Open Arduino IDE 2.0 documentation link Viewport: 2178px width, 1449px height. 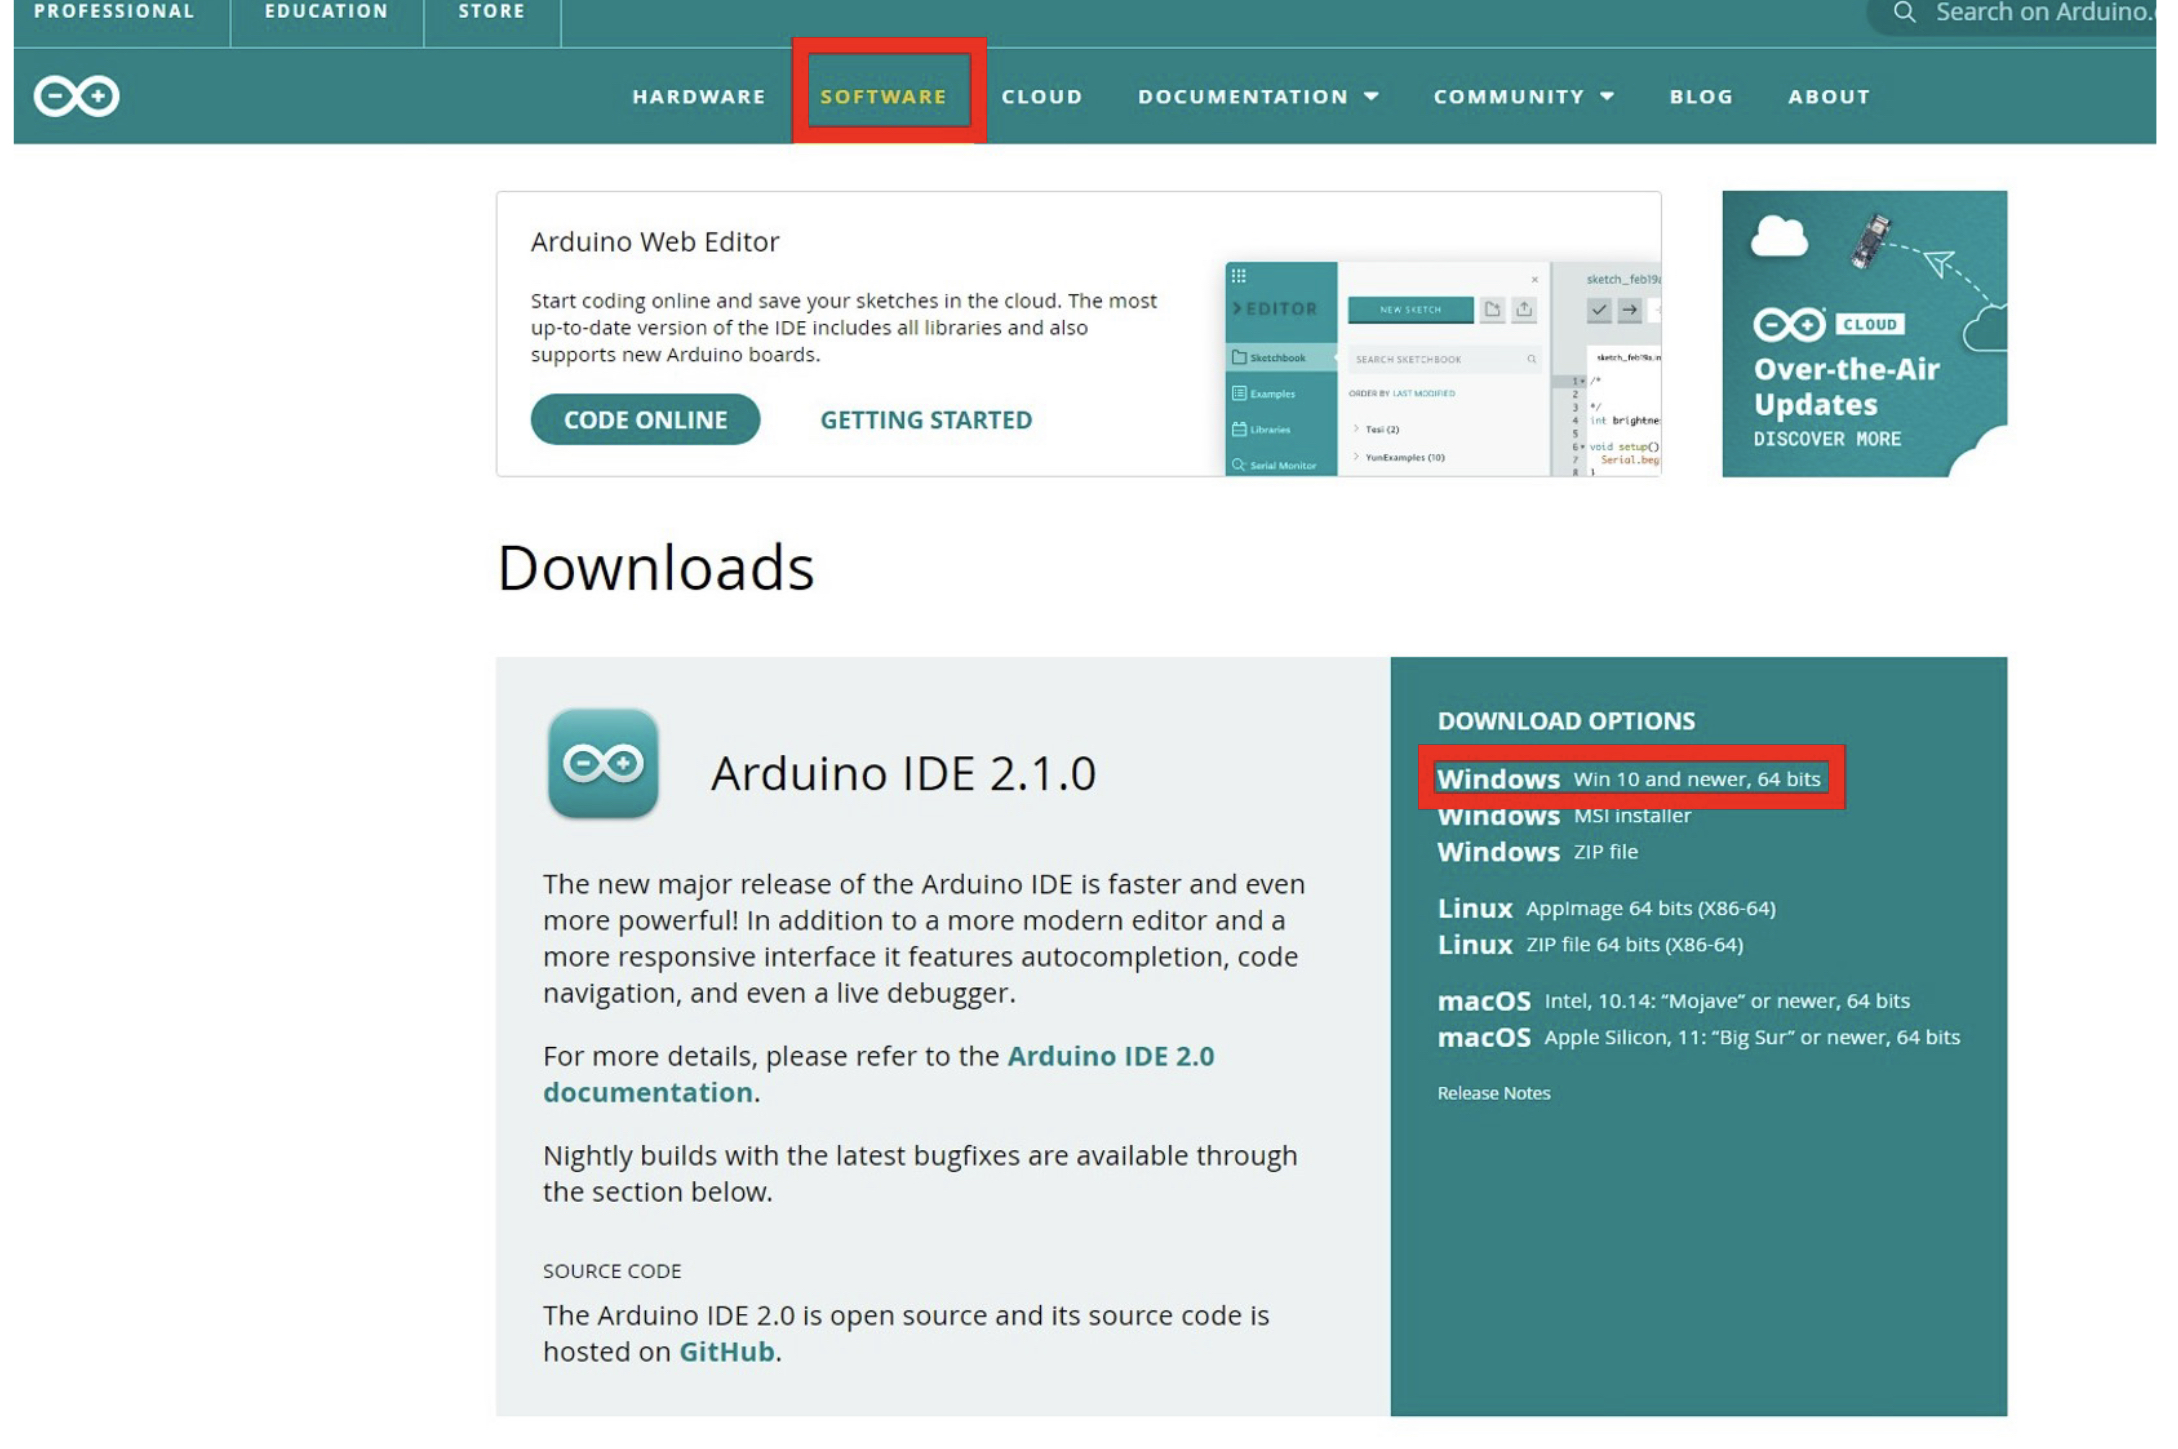878,1073
